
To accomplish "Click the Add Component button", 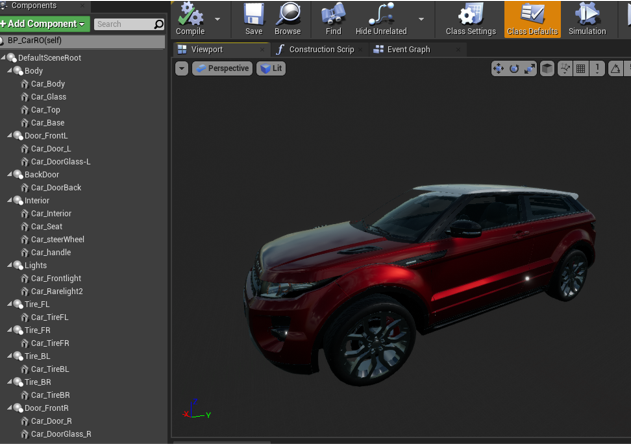I will coord(45,23).
